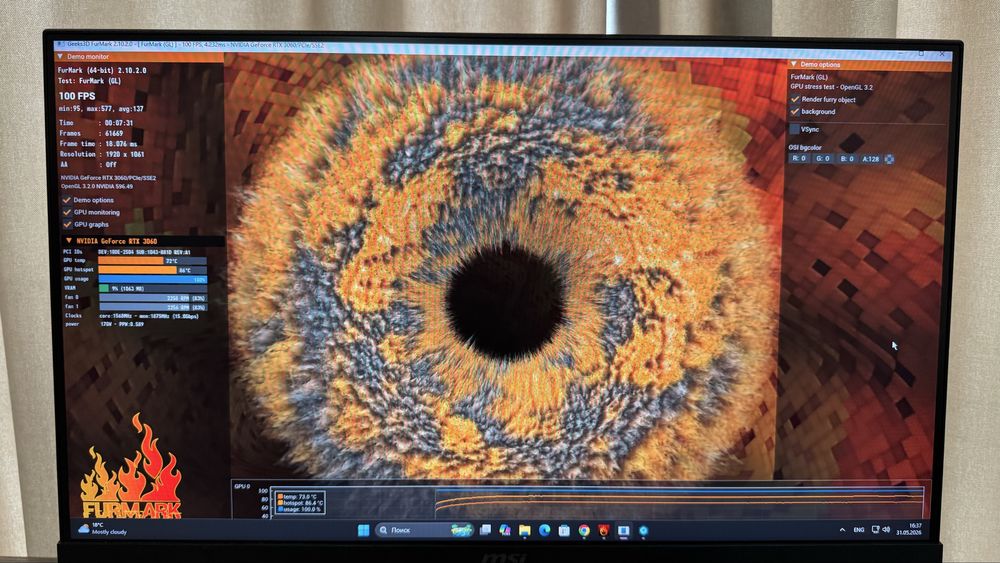Viewport: 1000px width, 563px height.
Task: Click the GPU 0 graph label
Action: (242, 486)
